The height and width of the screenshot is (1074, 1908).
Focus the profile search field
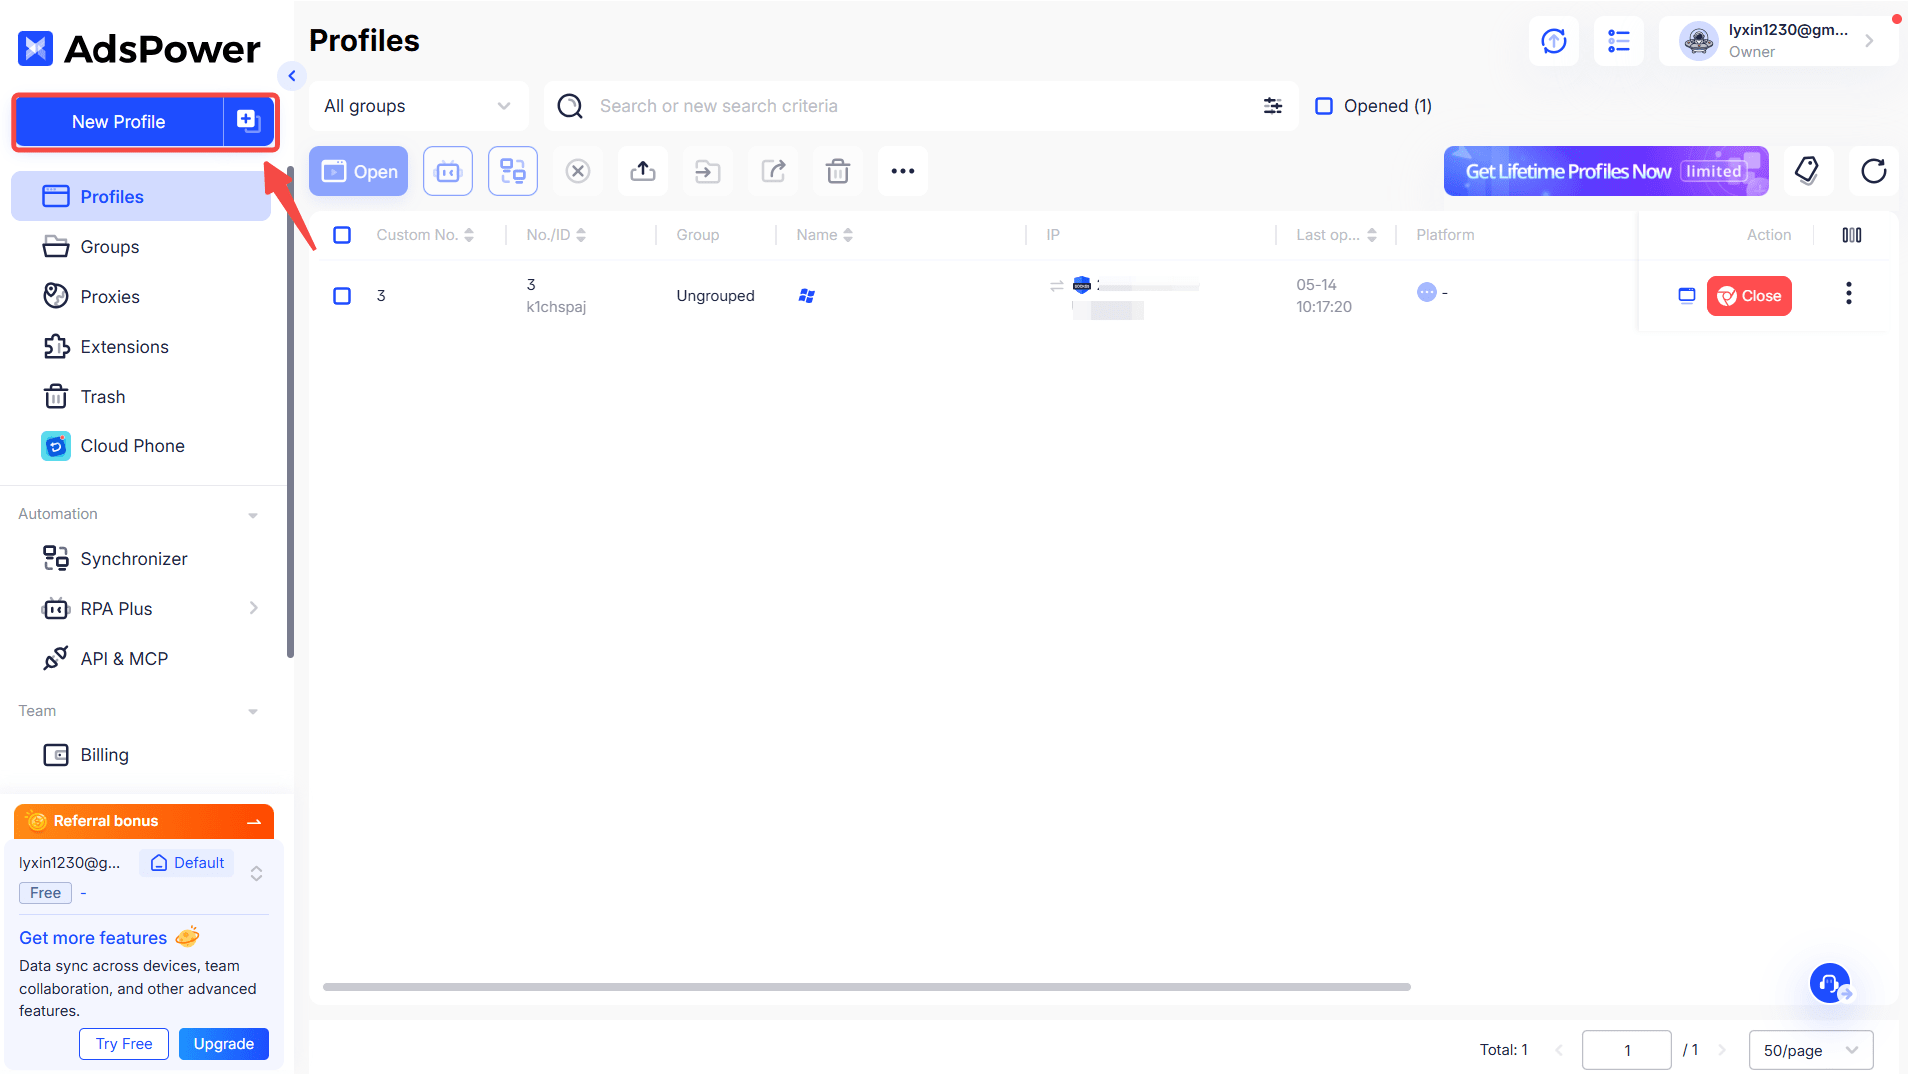(920, 106)
